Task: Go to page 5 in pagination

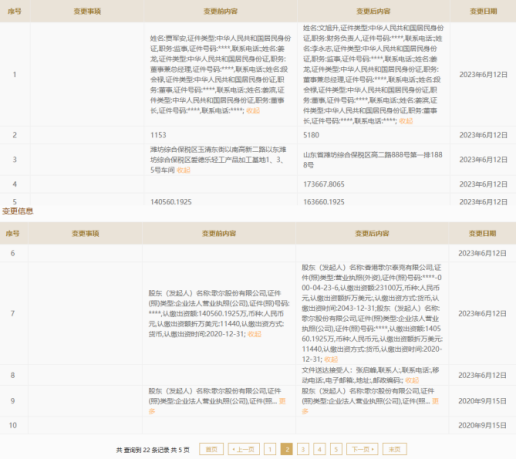Action: click(x=336, y=449)
